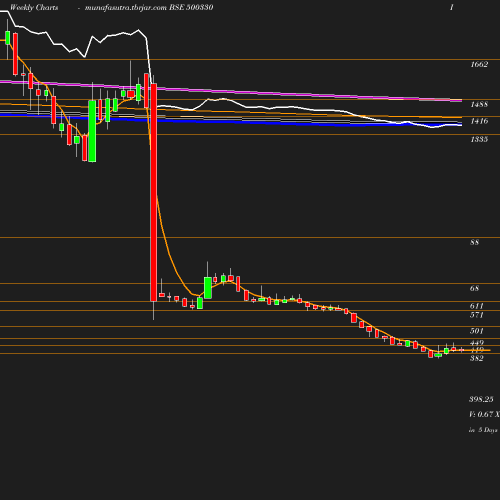Click the 88 price level label
The image size is (500, 500).
click(x=474, y=242)
